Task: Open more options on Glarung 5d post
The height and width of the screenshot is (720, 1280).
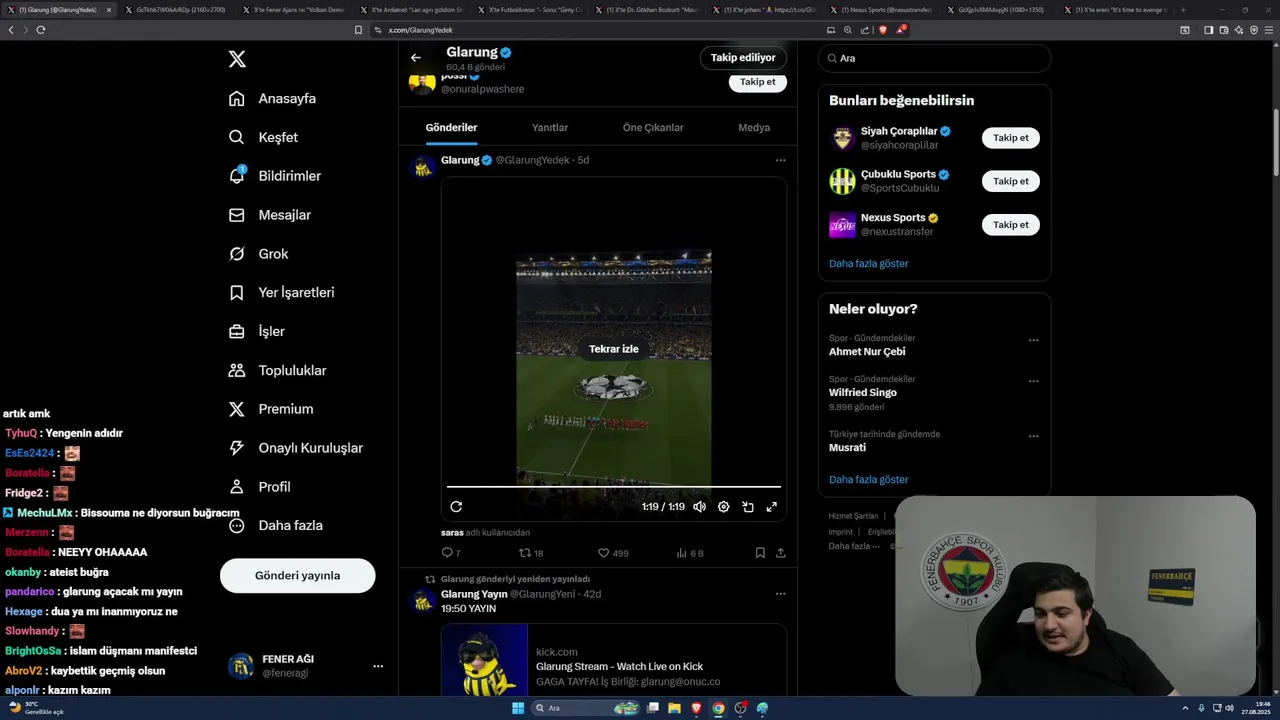Action: point(780,160)
